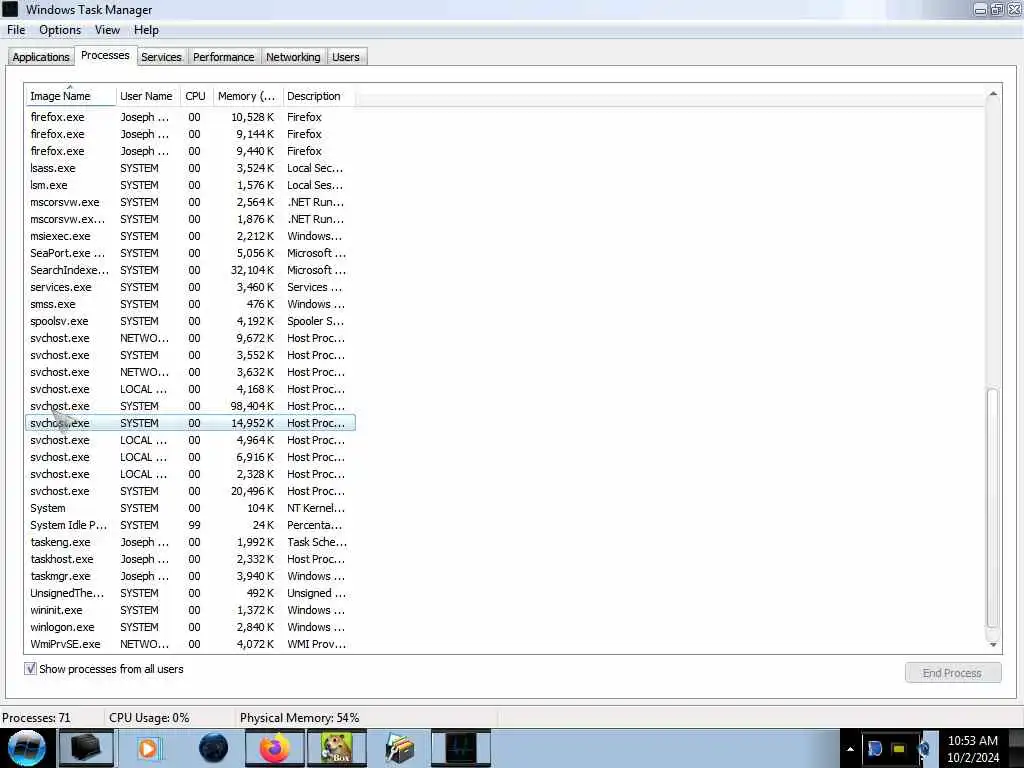This screenshot has height=768, width=1024.
Task: Click the process list scrollbar thumb
Action: [x=993, y=507]
